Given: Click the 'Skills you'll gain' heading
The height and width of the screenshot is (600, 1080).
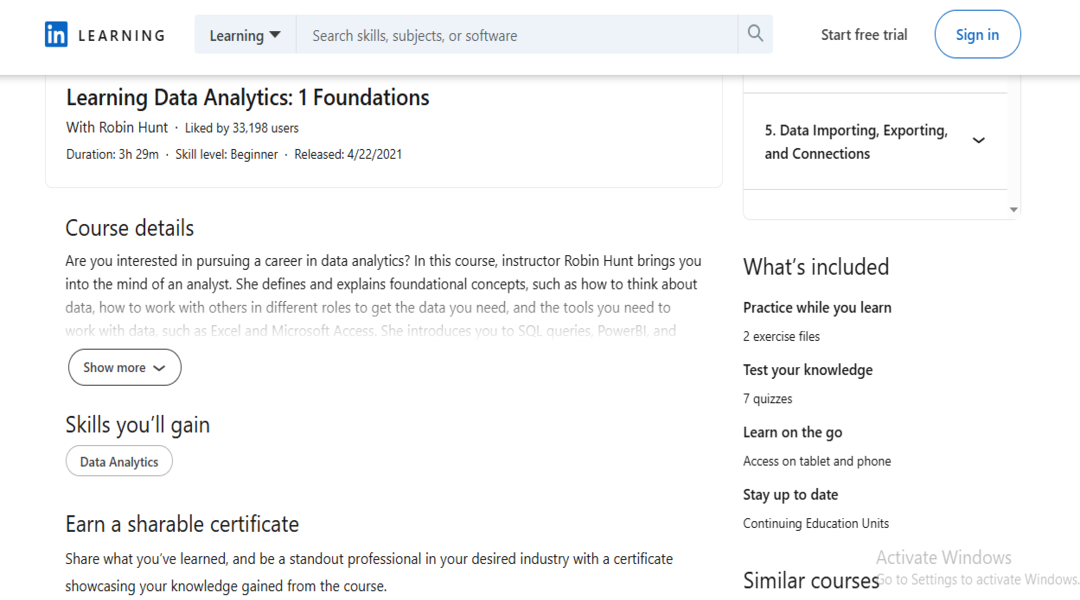Looking at the screenshot, I should coord(138,425).
